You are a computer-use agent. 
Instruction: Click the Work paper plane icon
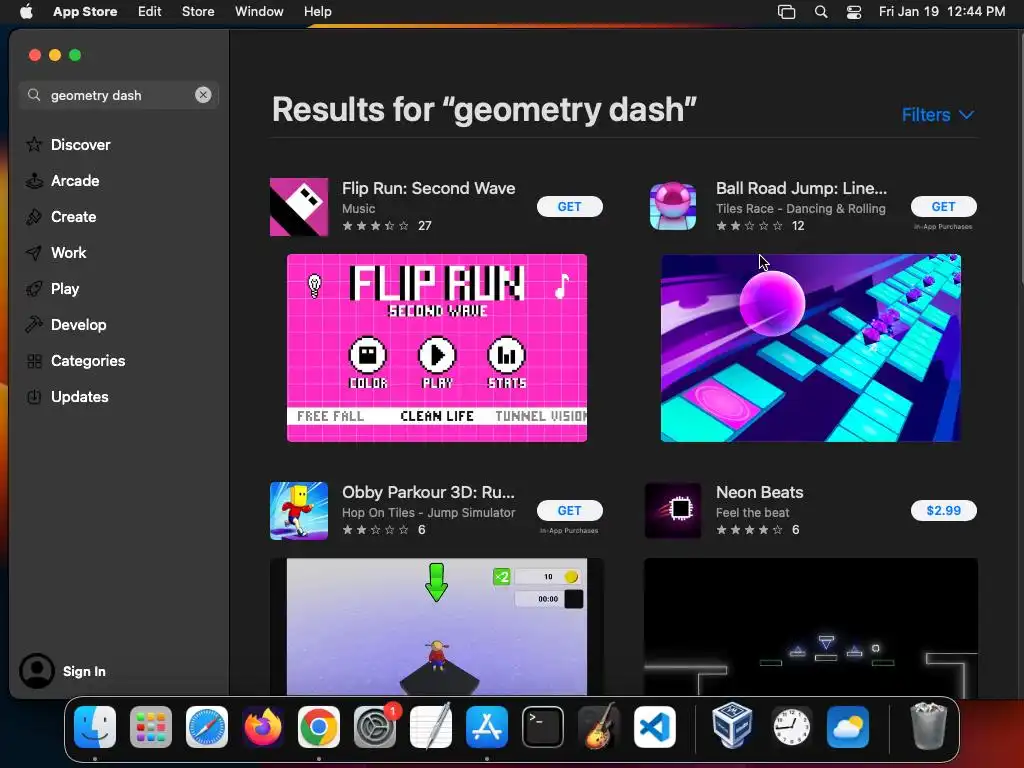[34, 253]
